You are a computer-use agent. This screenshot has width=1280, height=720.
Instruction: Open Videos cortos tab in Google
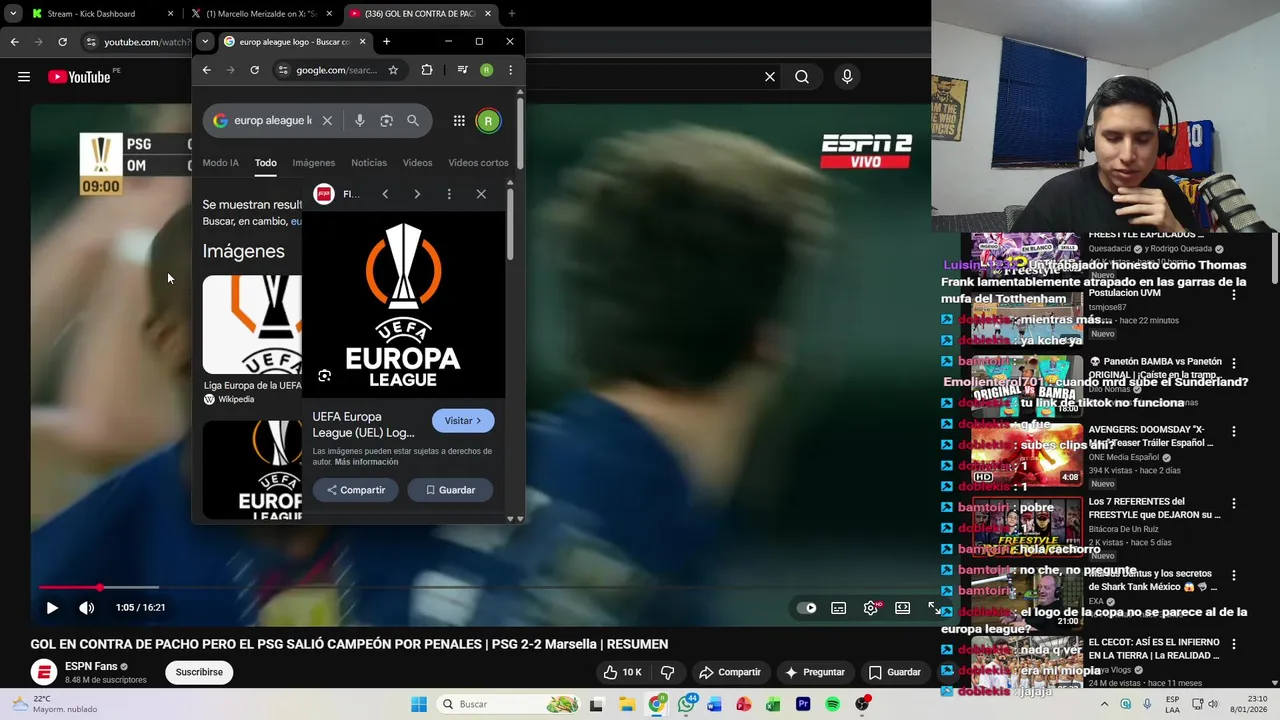point(478,163)
